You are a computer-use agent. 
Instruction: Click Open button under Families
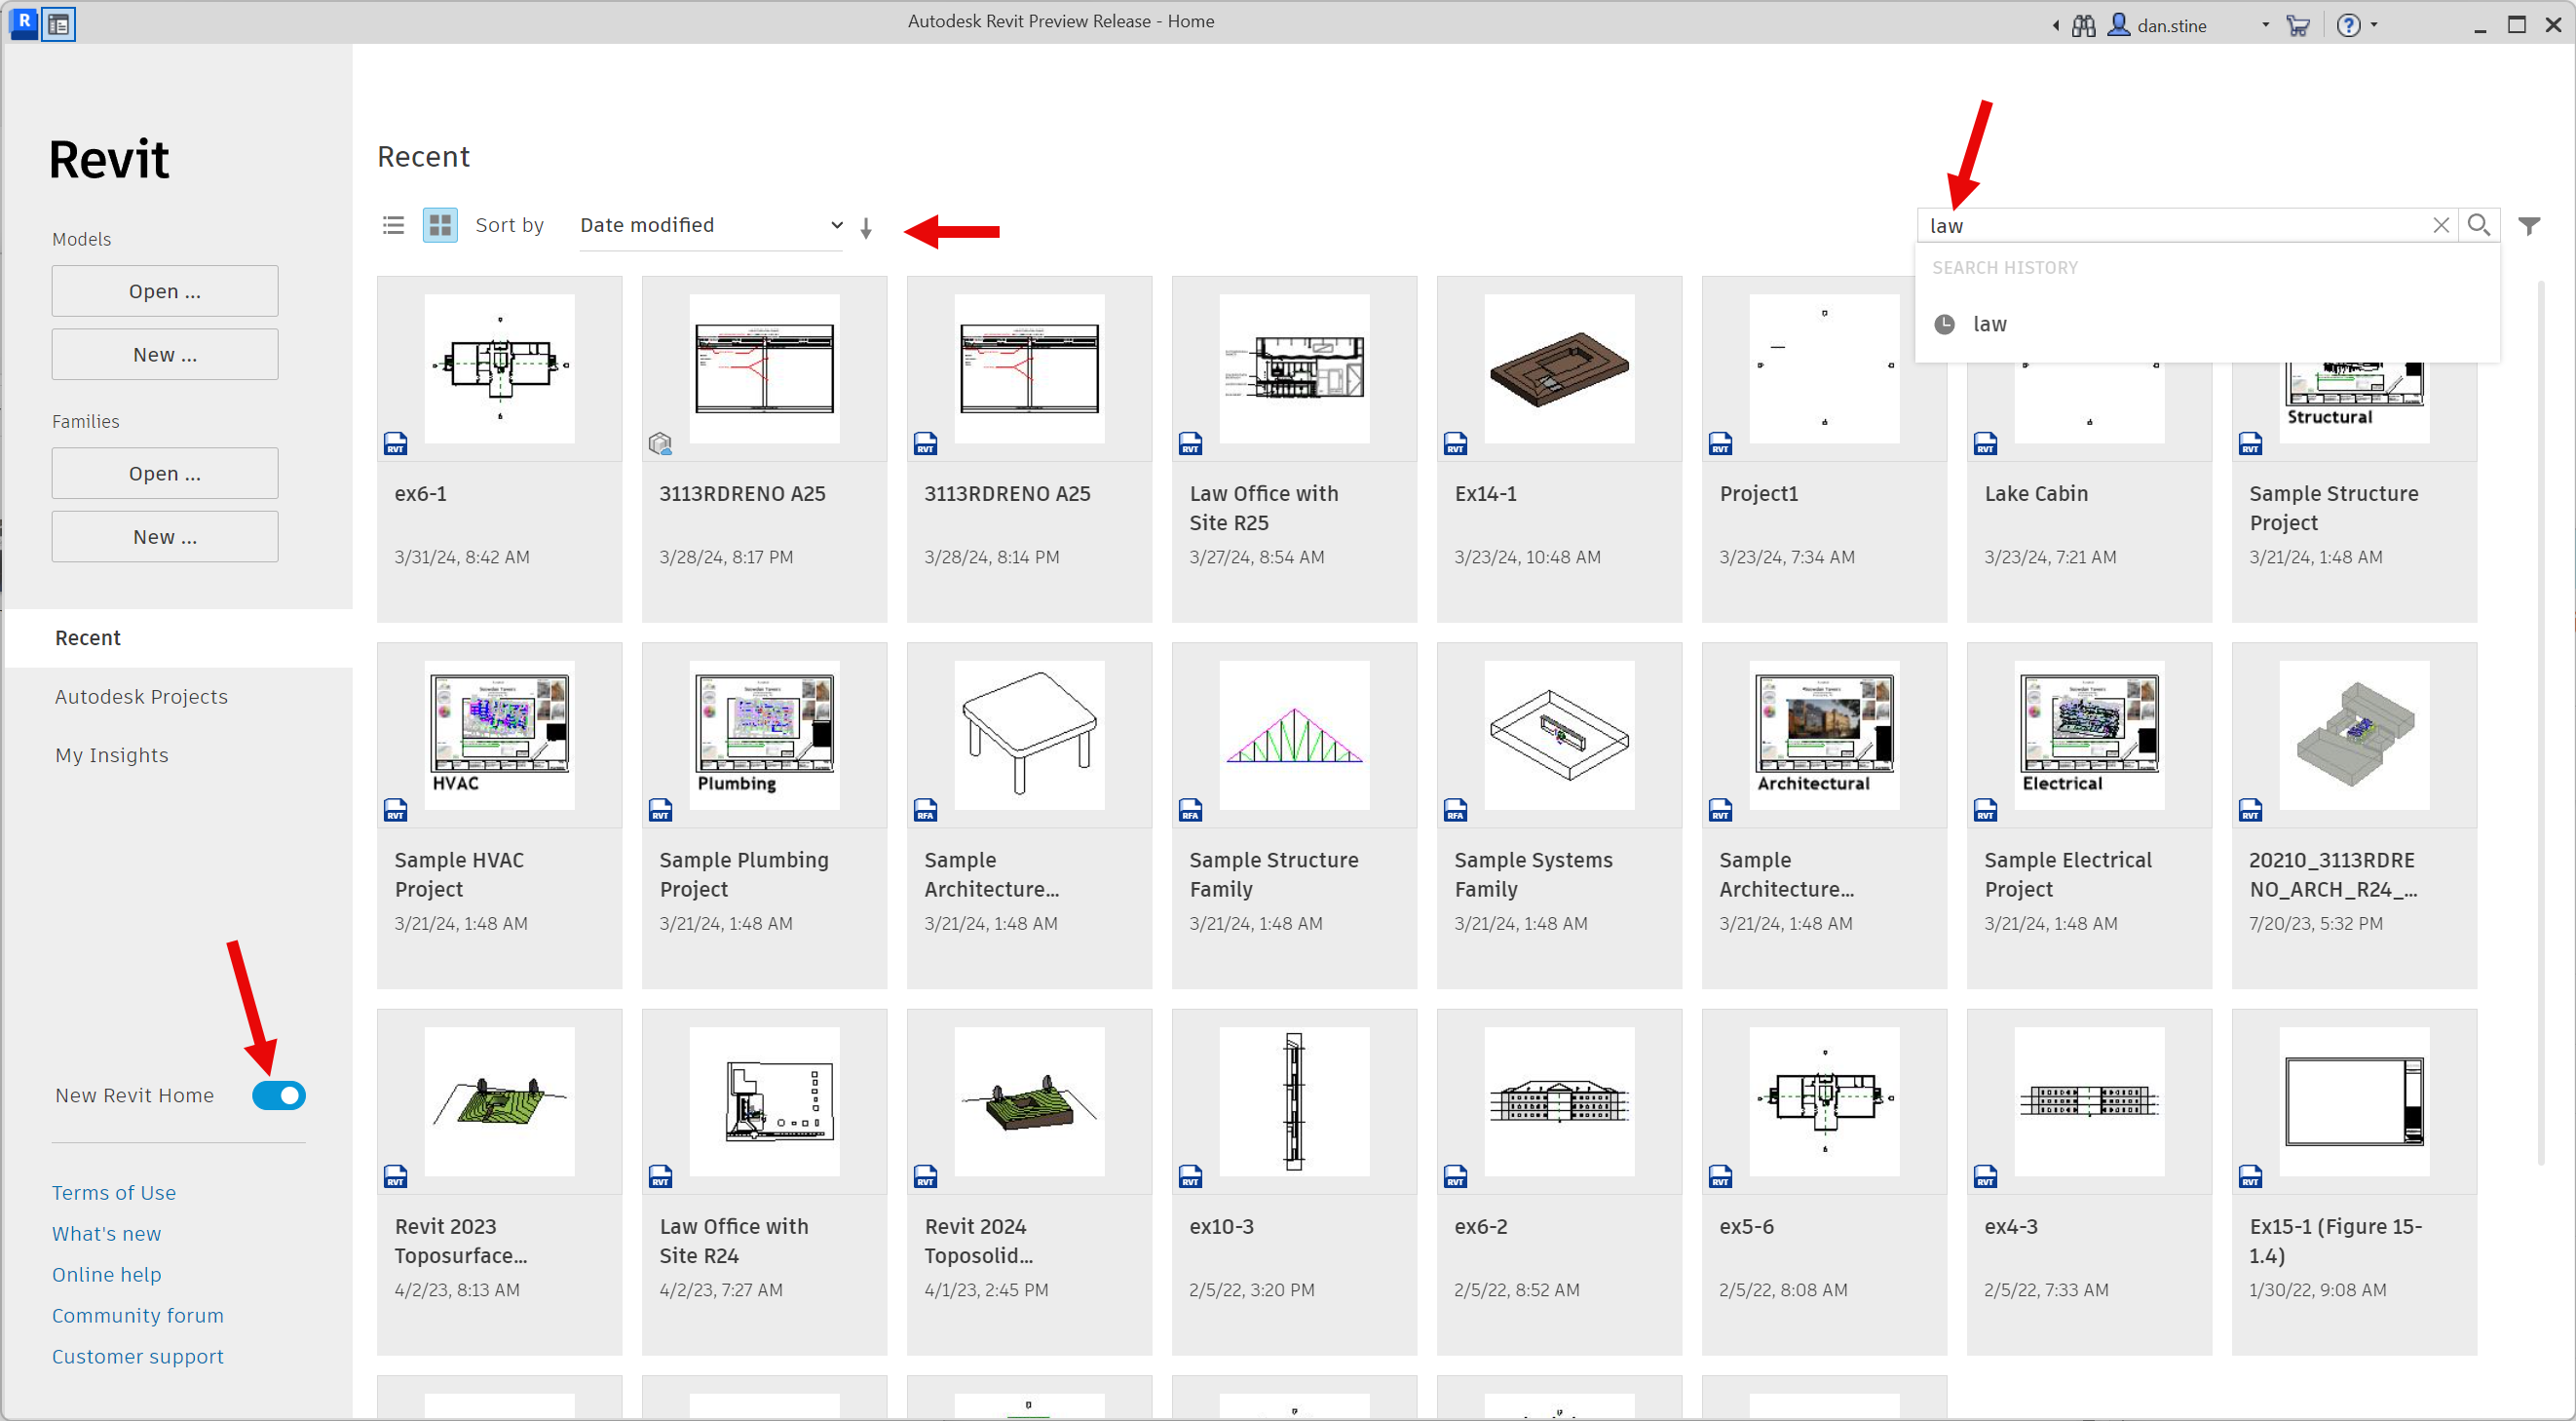pyautogui.click(x=165, y=473)
